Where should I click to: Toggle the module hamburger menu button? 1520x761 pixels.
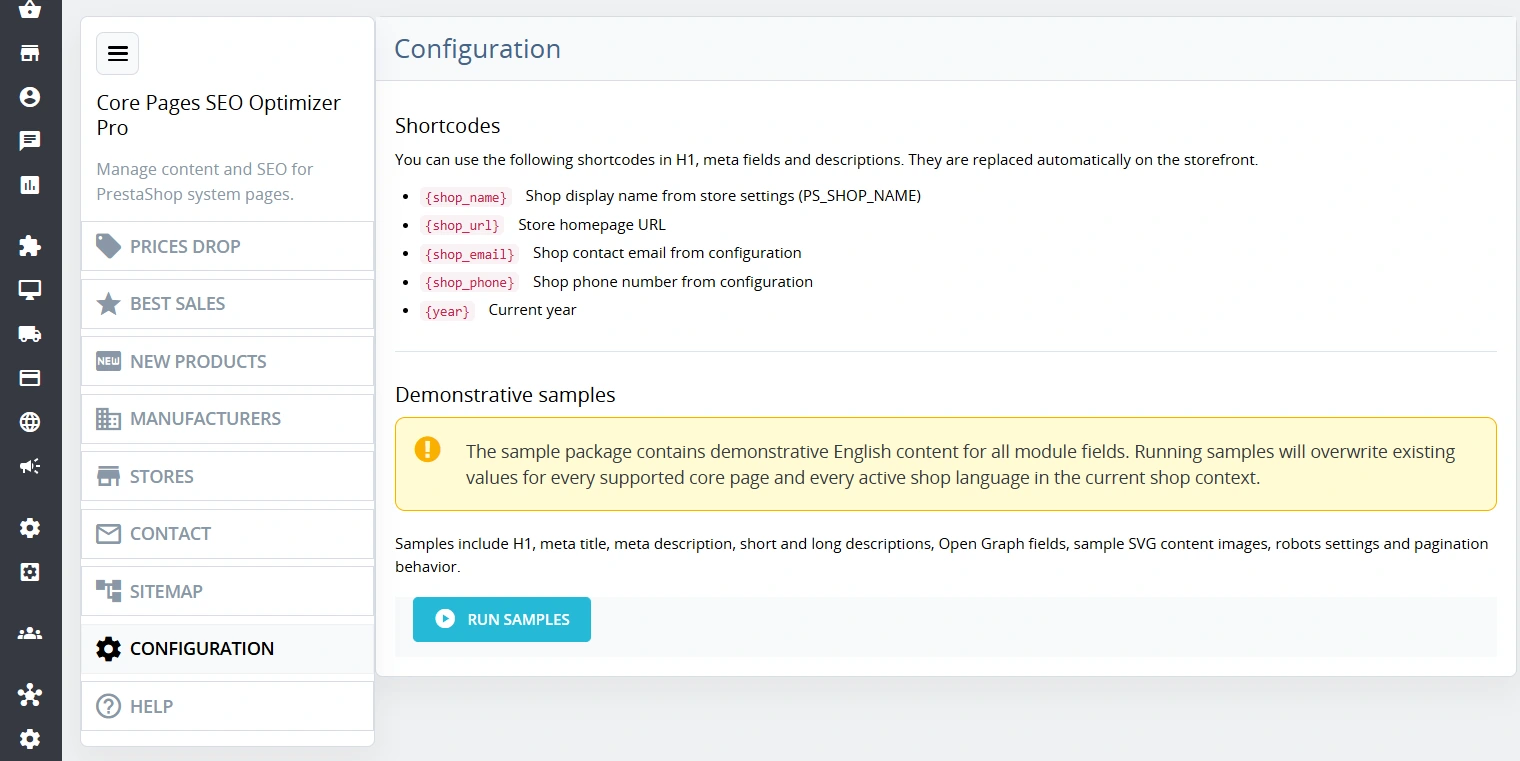point(118,54)
